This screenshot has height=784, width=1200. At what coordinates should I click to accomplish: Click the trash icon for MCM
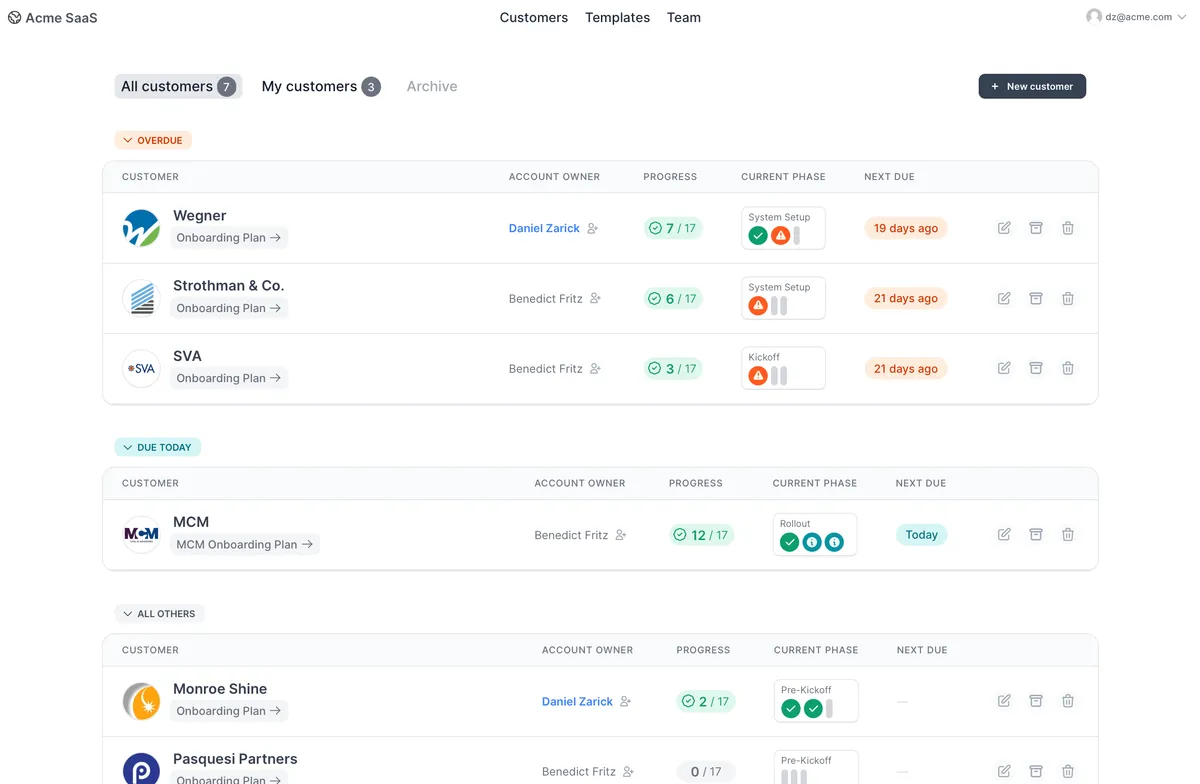coord(1068,535)
